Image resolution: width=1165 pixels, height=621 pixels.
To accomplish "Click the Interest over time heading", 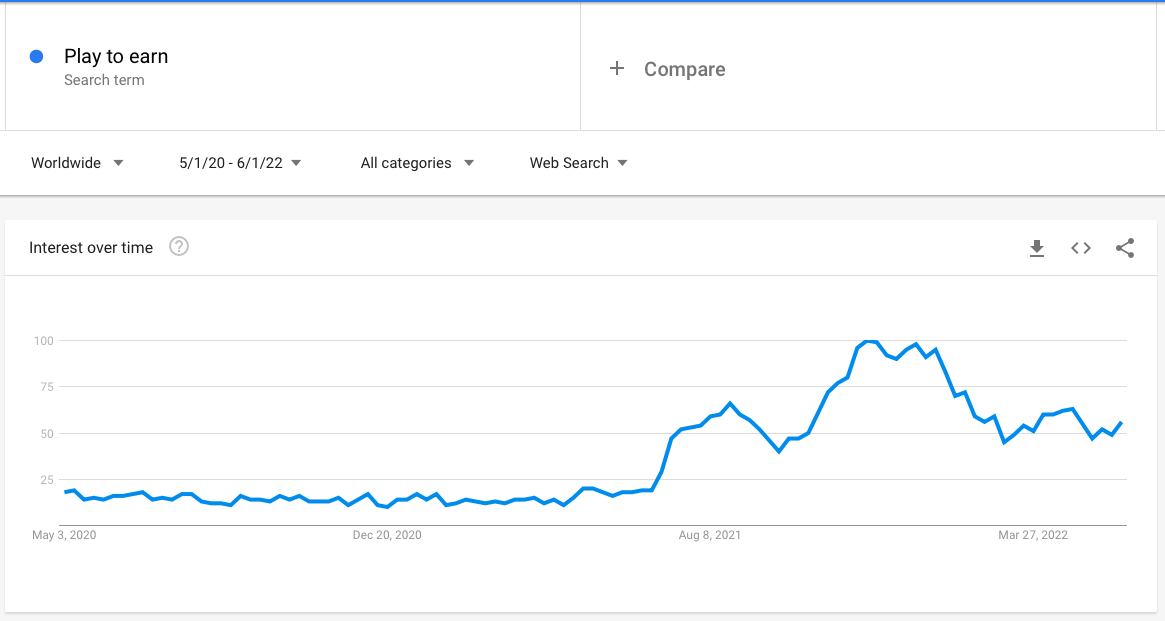I will (91, 248).
